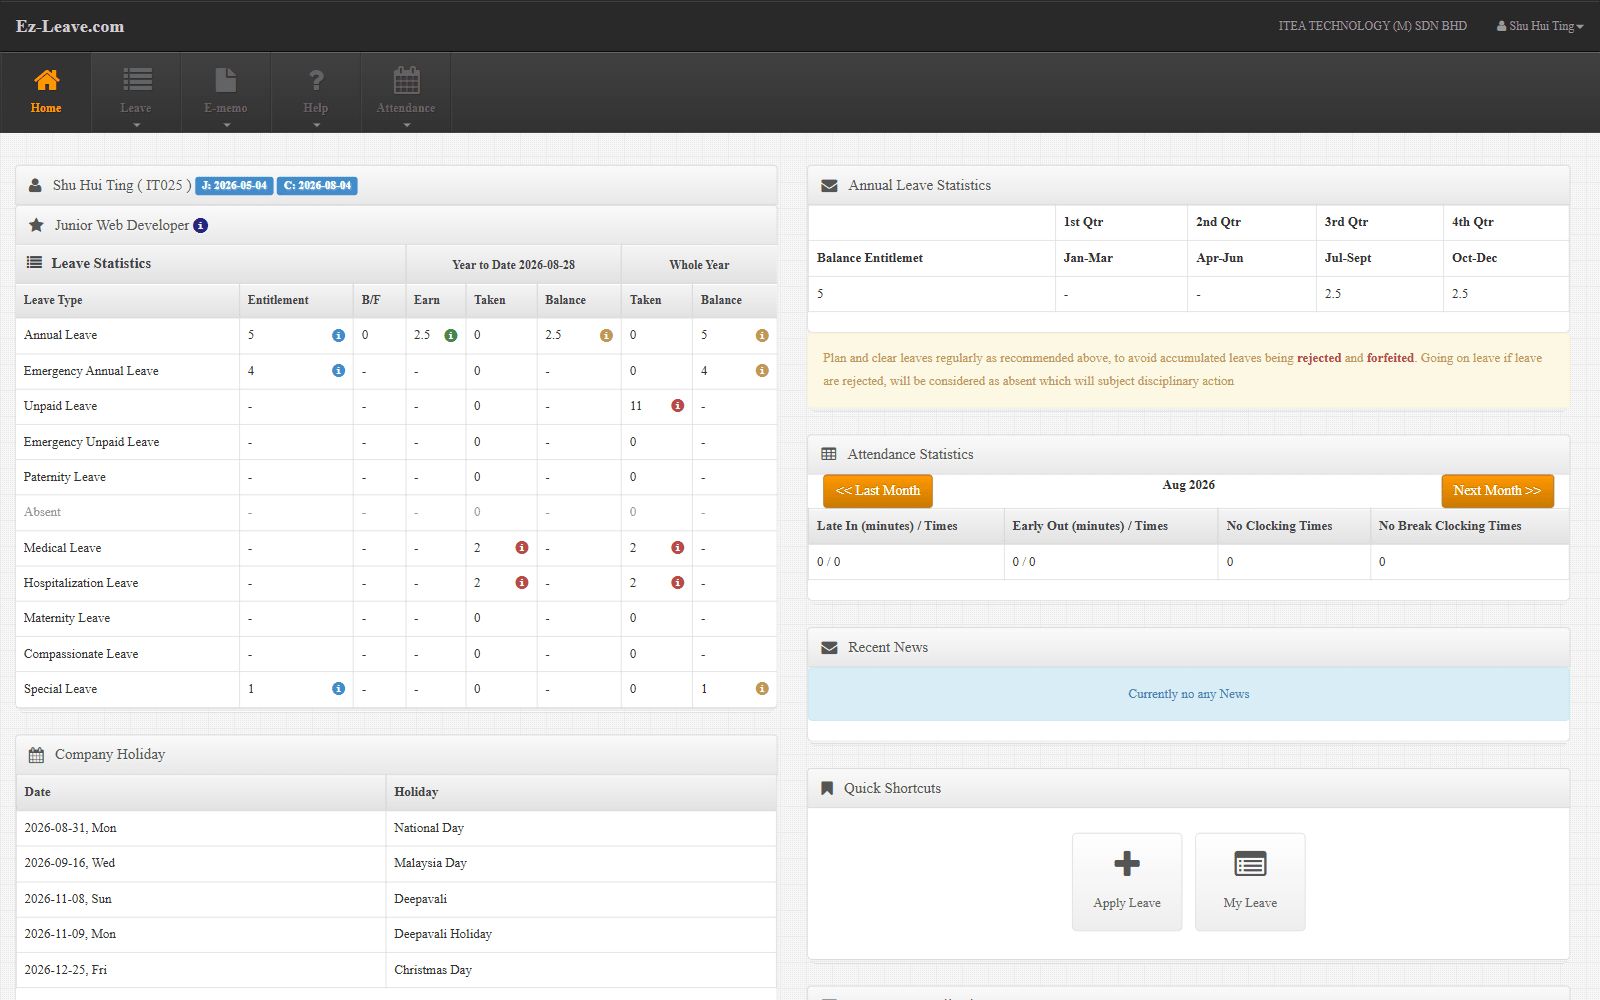Click the 'Emergency Unpaid Leave' row label

click(92, 442)
